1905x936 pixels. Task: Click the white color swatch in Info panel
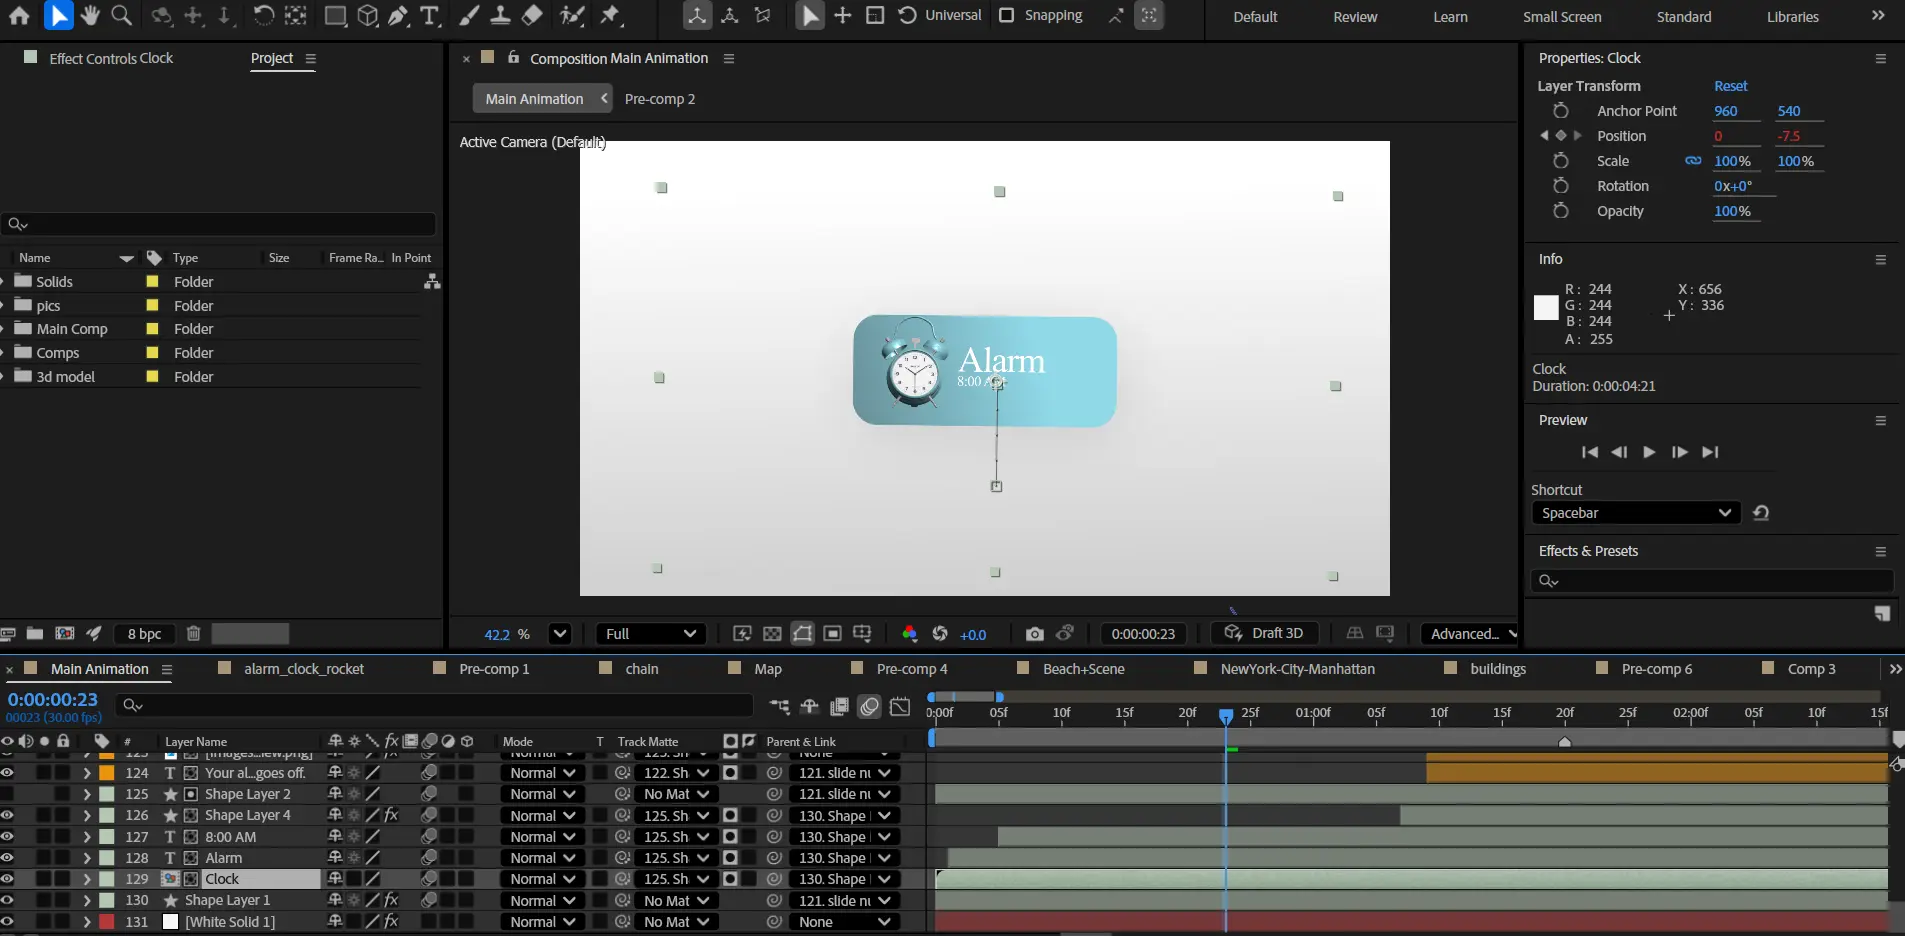click(x=1546, y=308)
